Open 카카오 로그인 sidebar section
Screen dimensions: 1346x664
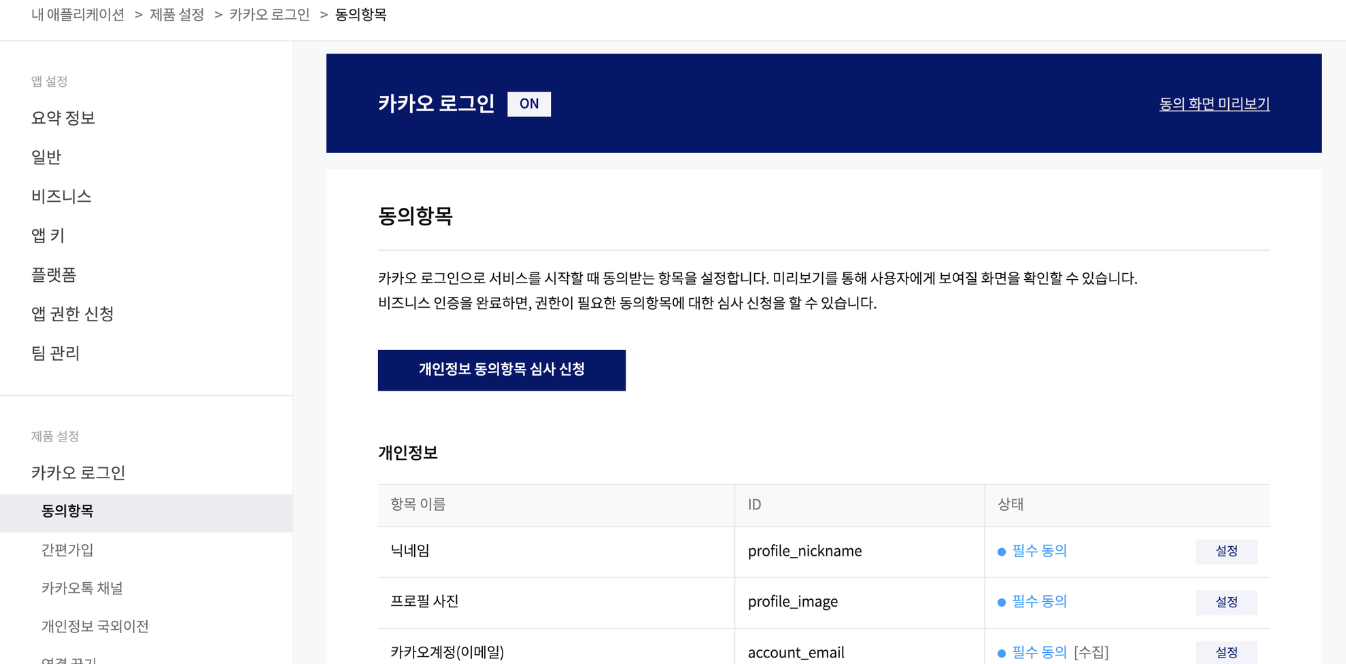click(x=79, y=473)
